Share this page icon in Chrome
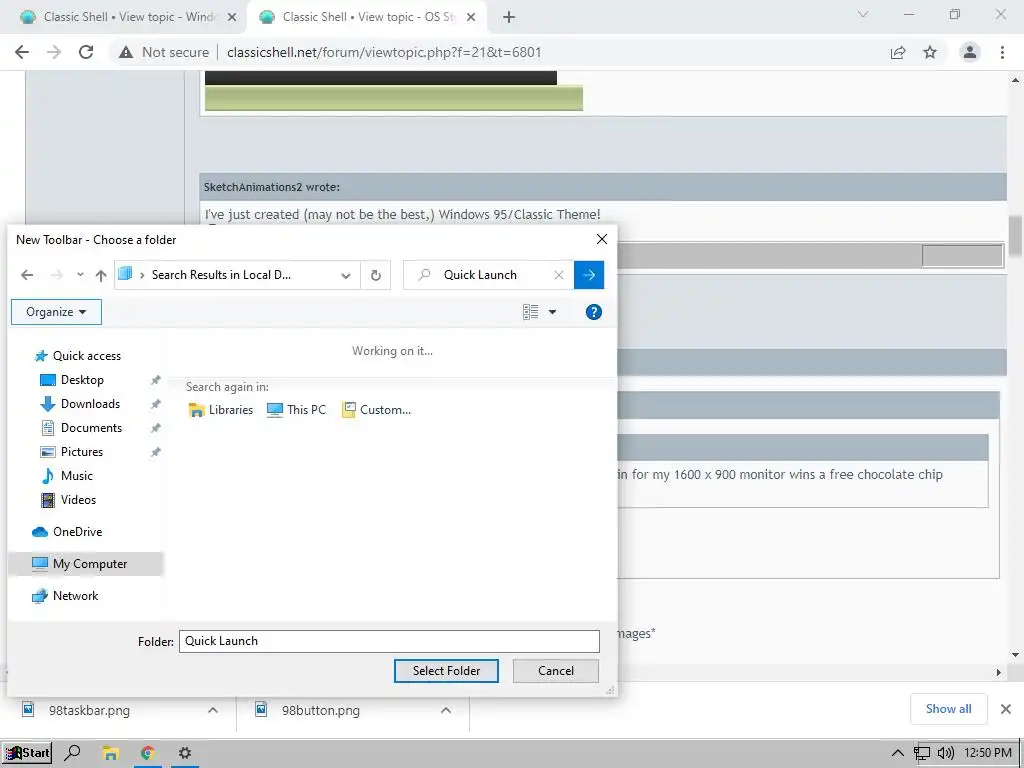Screen dimensions: 1024x768 [x=898, y=52]
